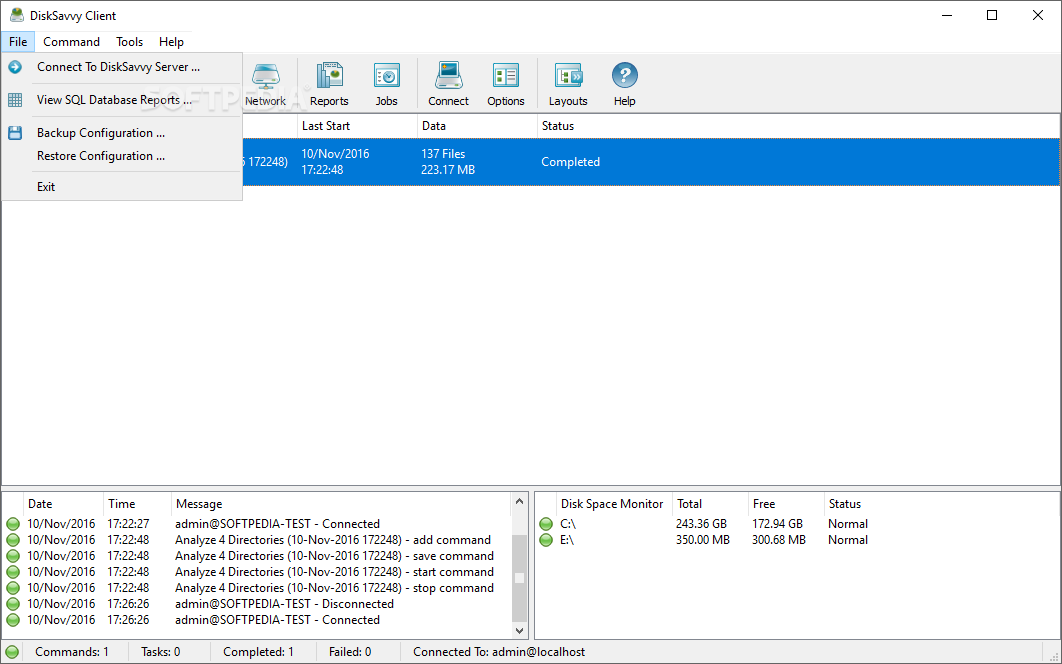Click the 172.94 GB free value

pyautogui.click(x=778, y=524)
